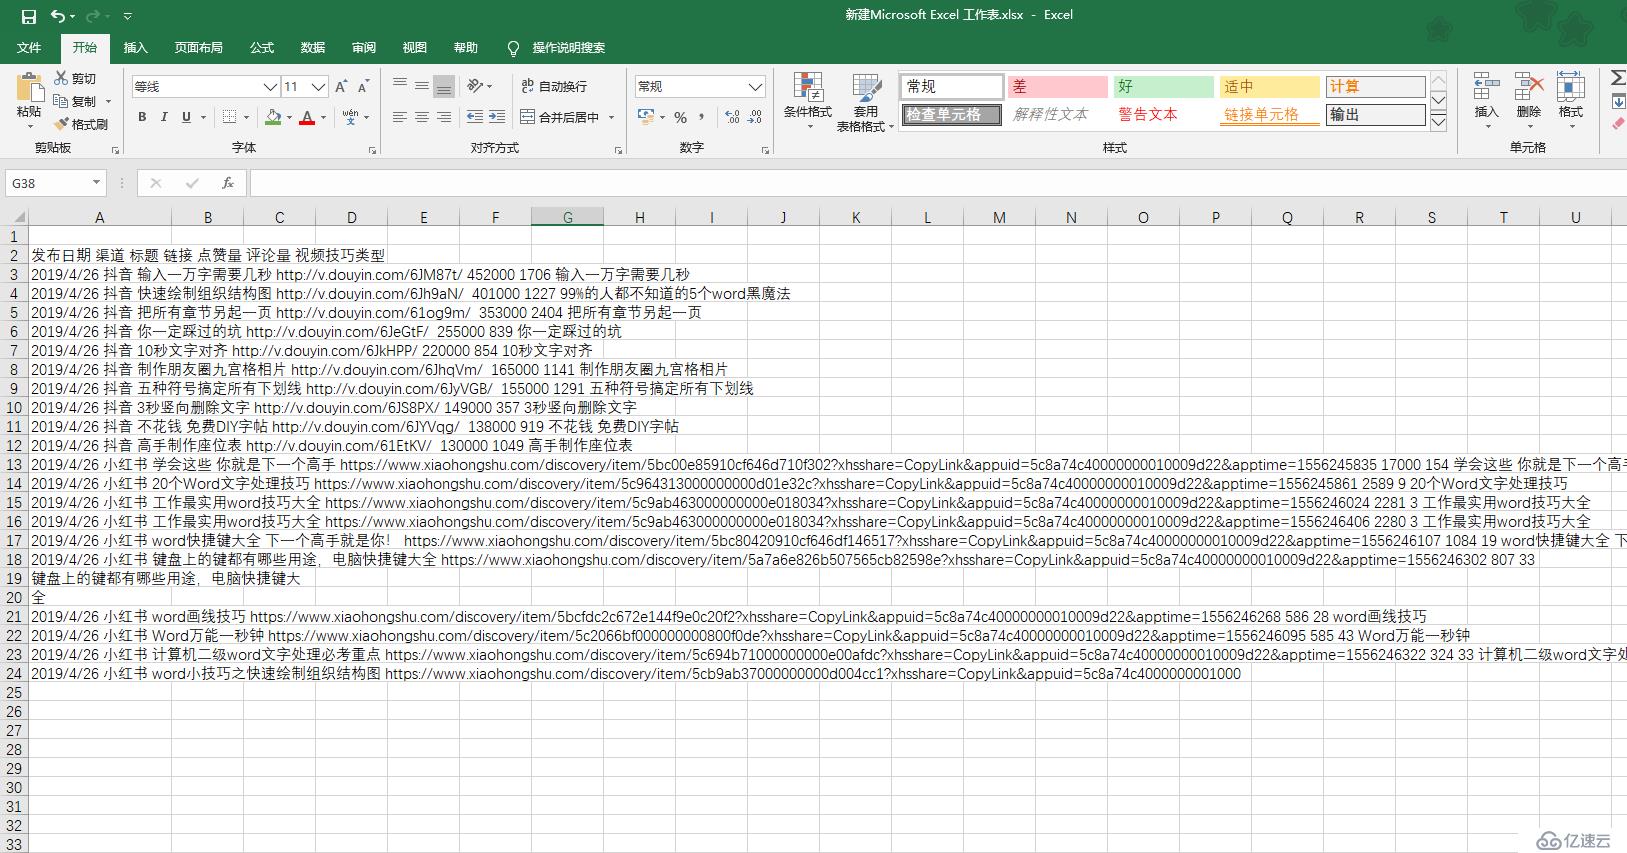The width and height of the screenshot is (1627, 853).
Task: Apply comma style number format
Action: [702, 117]
